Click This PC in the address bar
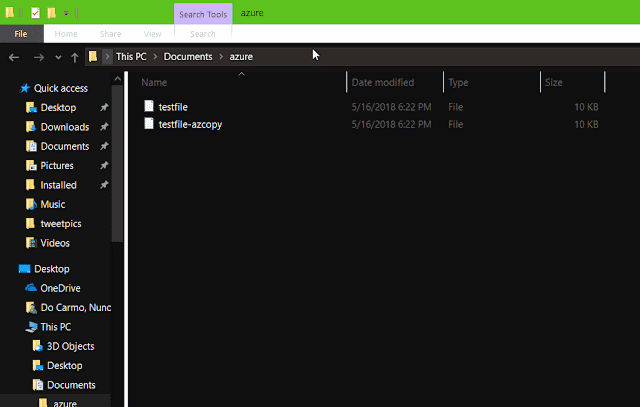 [x=131, y=56]
